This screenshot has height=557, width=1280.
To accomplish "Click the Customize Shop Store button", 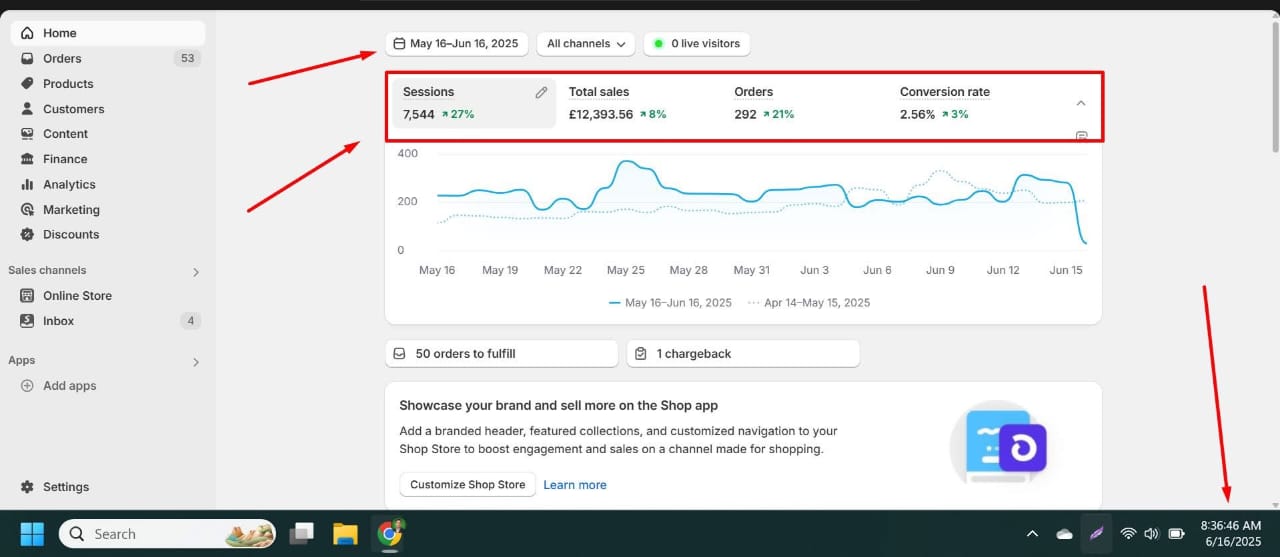I will (x=467, y=485).
